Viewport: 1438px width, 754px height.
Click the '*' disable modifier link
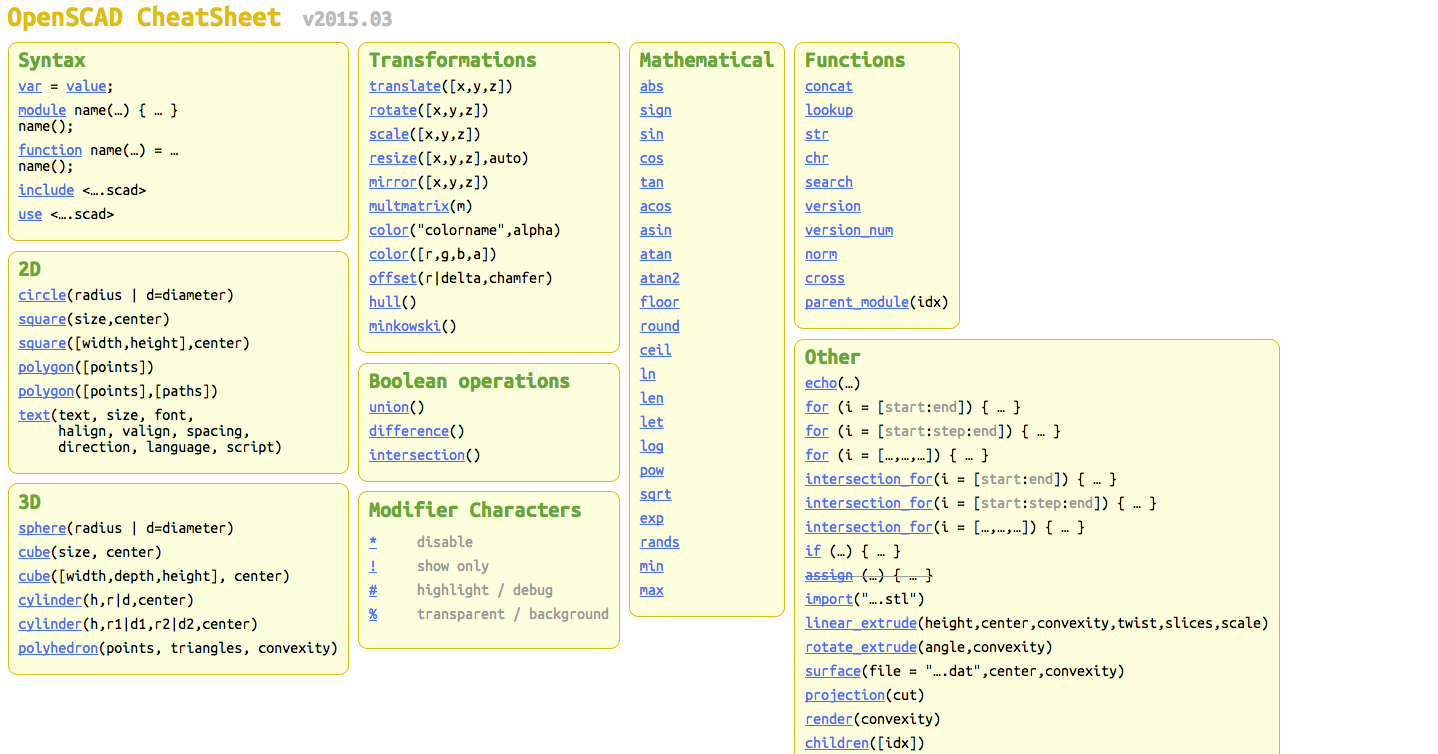coord(373,542)
